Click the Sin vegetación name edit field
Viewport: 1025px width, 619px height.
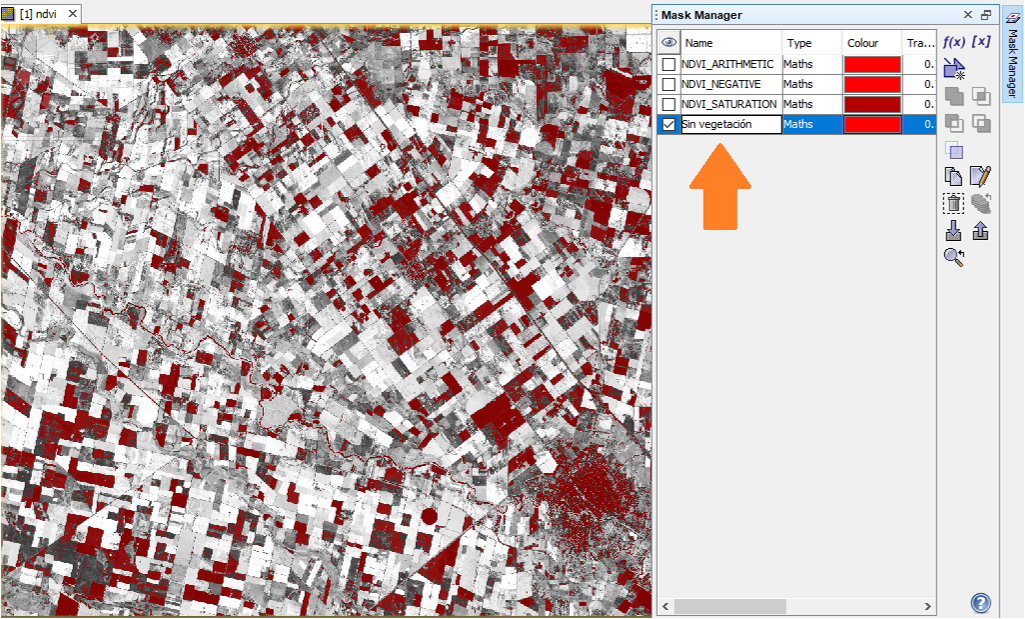pos(731,124)
